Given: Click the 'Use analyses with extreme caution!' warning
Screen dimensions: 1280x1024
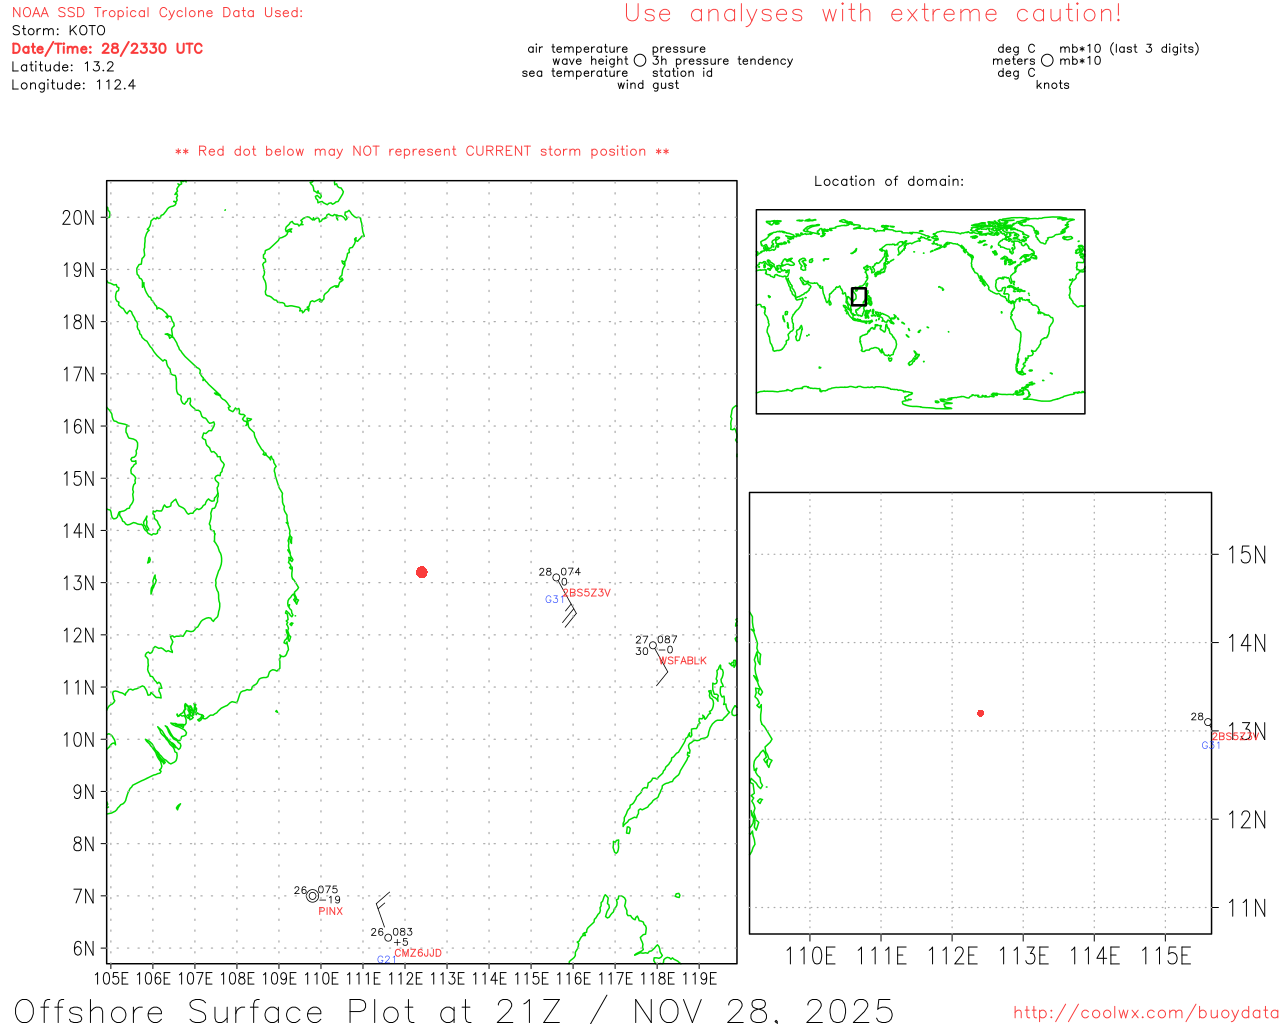Looking at the screenshot, I should pos(873,14).
